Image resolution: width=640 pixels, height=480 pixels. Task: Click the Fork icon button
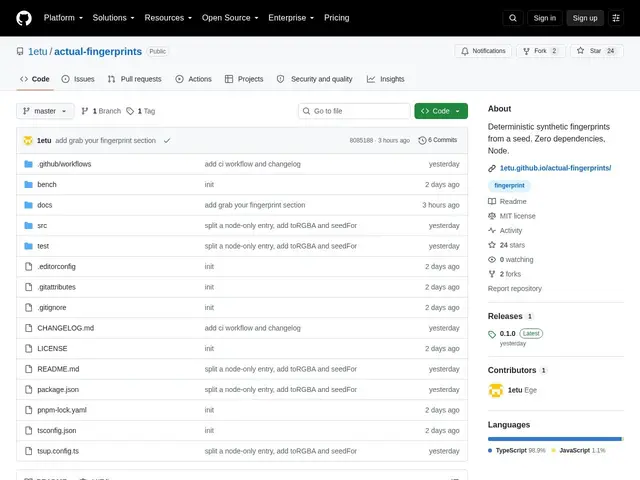[527, 51]
